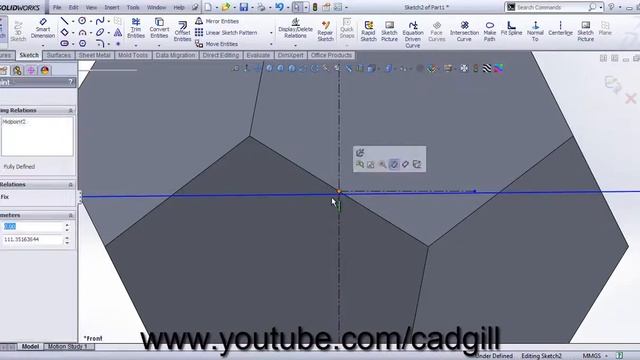Click the Make Path tool
640x360 pixels.
click(x=489, y=31)
